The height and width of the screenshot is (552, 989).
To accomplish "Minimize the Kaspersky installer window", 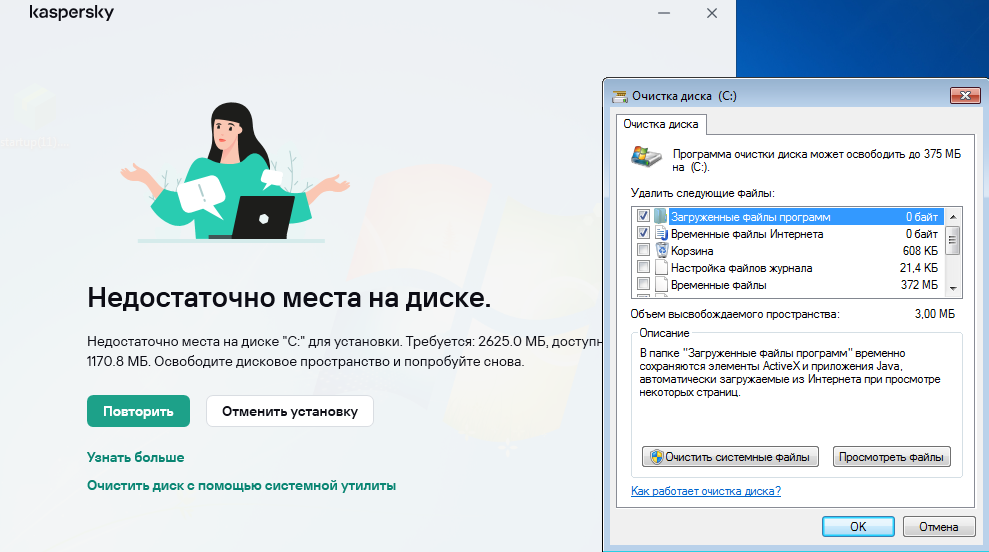I will pyautogui.click(x=664, y=13).
